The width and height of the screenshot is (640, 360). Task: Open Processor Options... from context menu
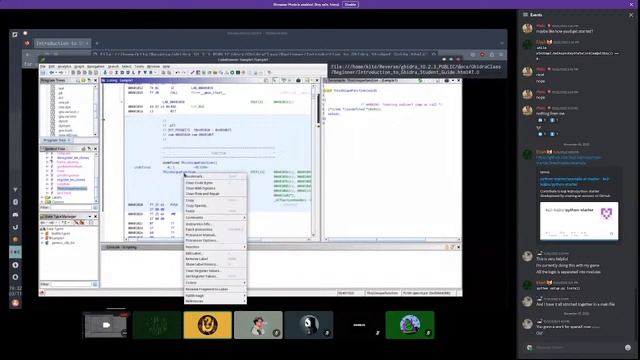click(x=215, y=240)
